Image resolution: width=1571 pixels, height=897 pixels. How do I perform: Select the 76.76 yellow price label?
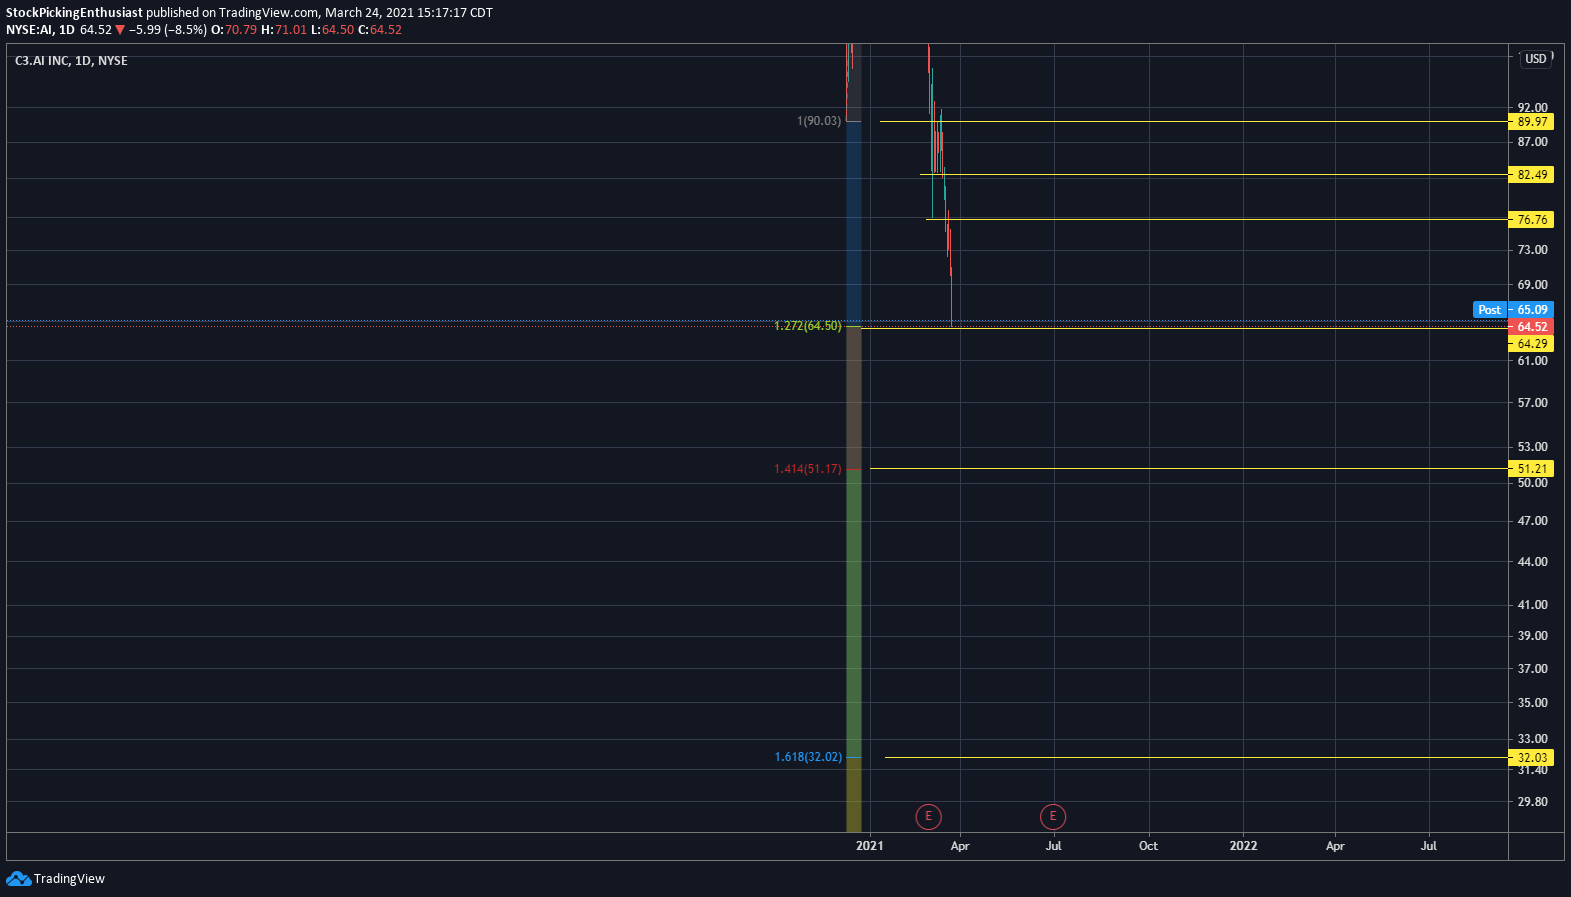[x=1531, y=220]
